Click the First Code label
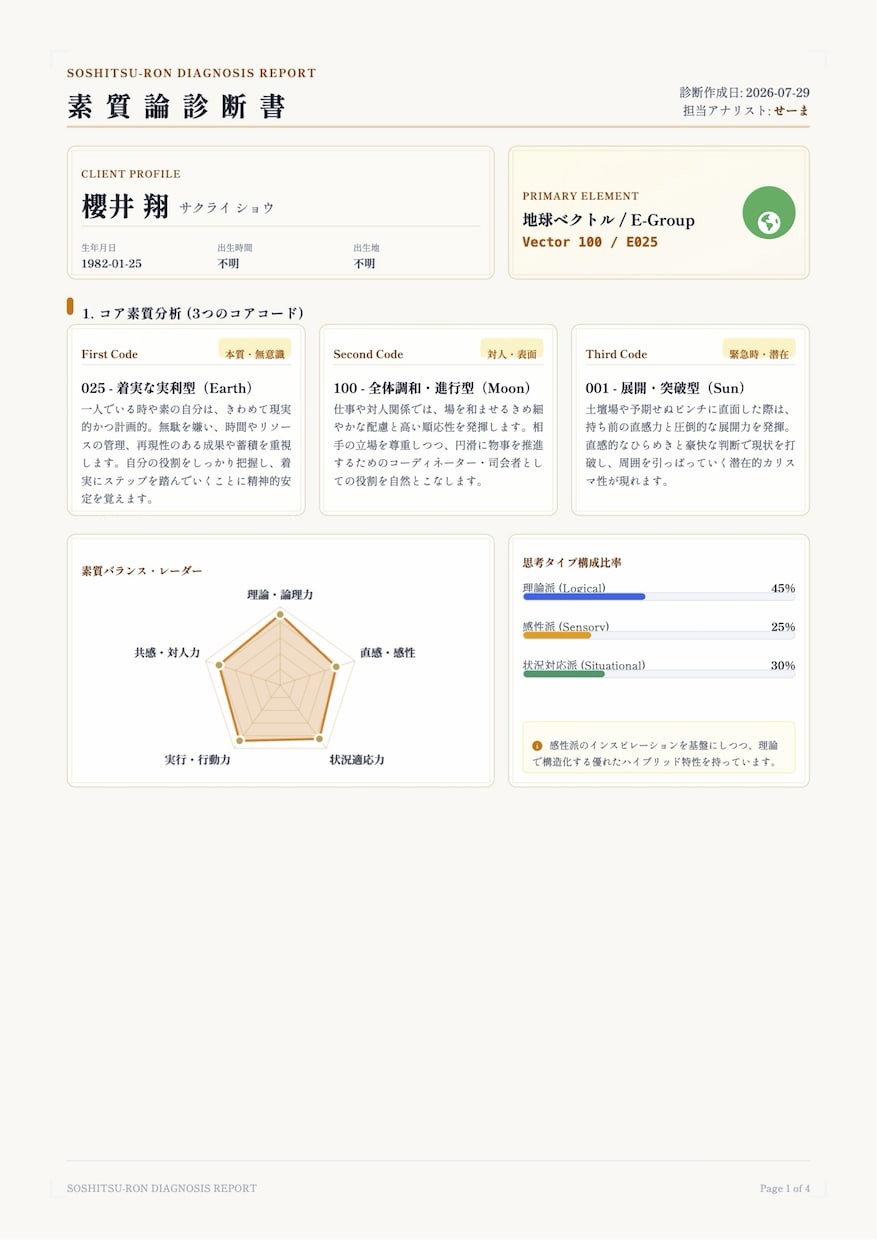 (110, 354)
